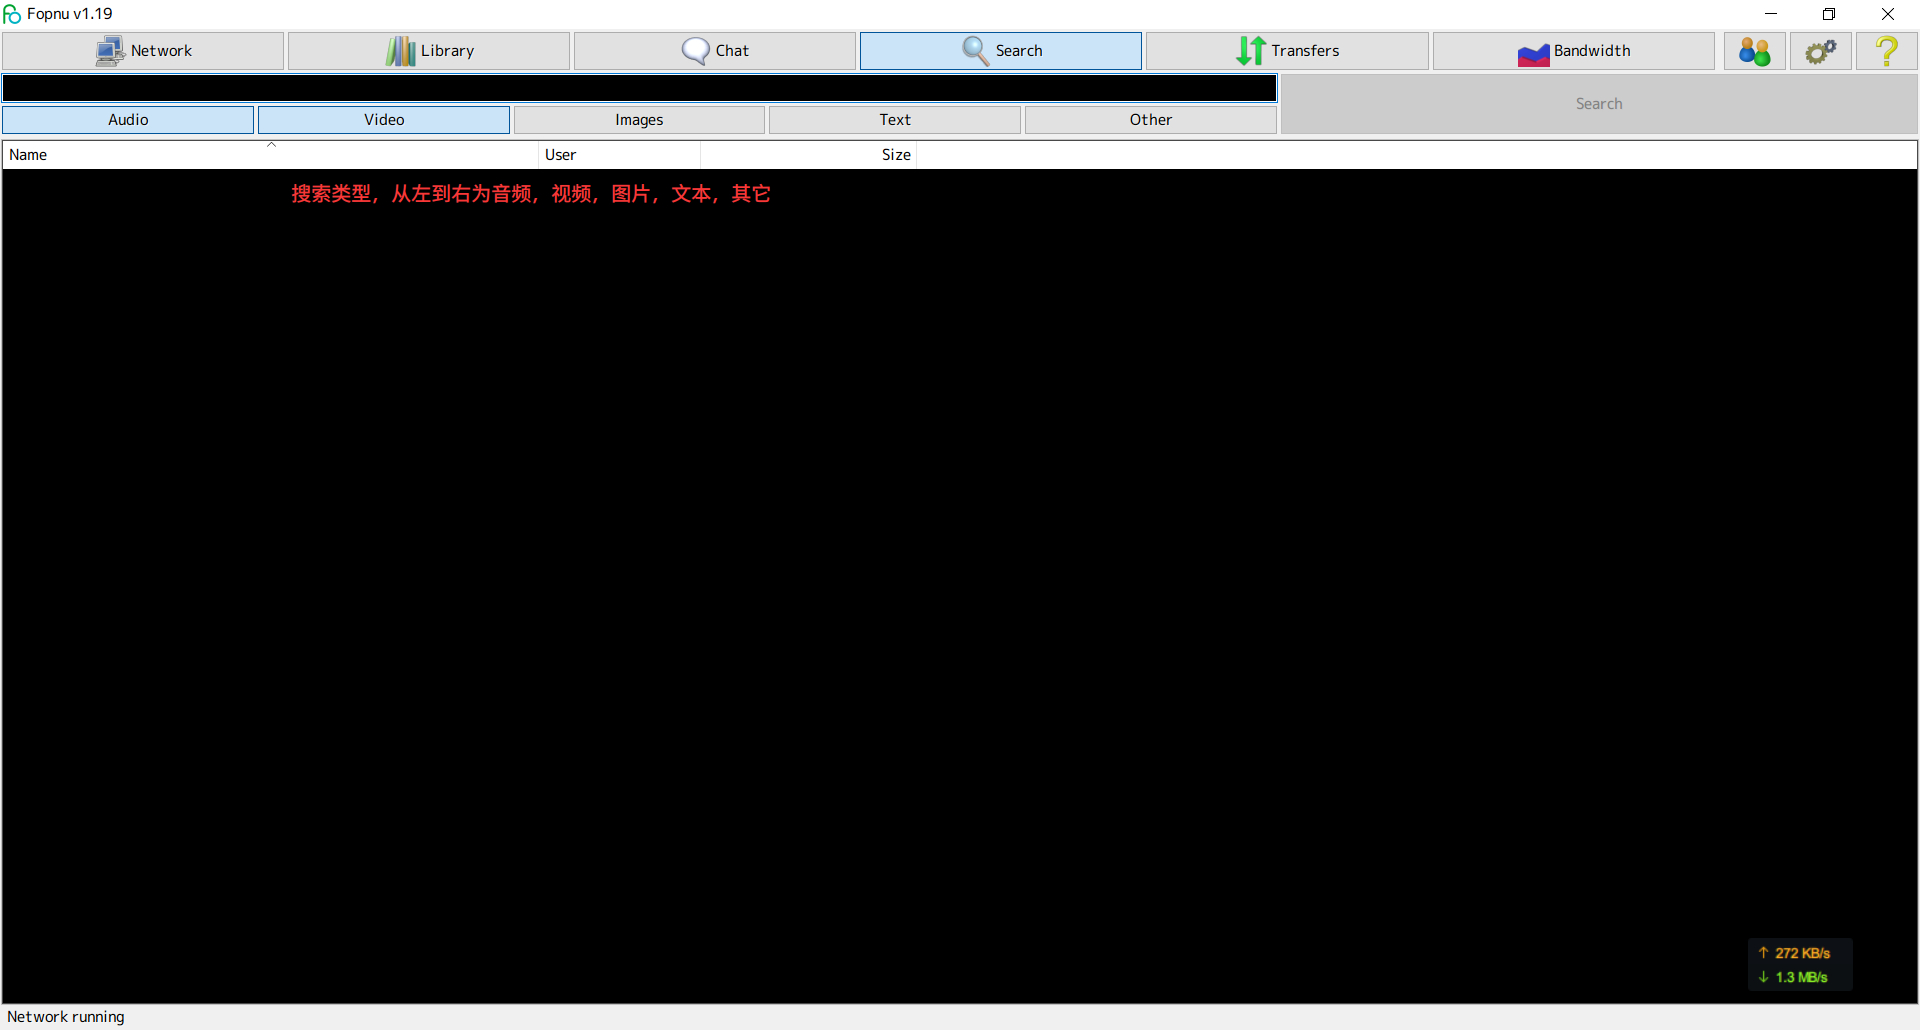Sort results by User column
1920x1030 pixels.
point(619,155)
